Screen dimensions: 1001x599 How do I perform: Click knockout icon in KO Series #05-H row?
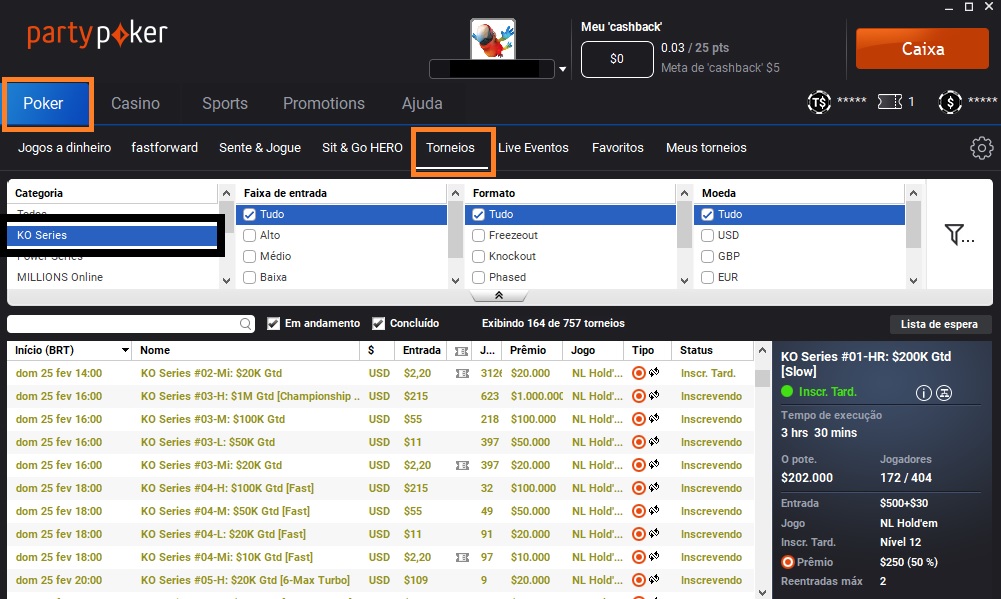coord(638,580)
